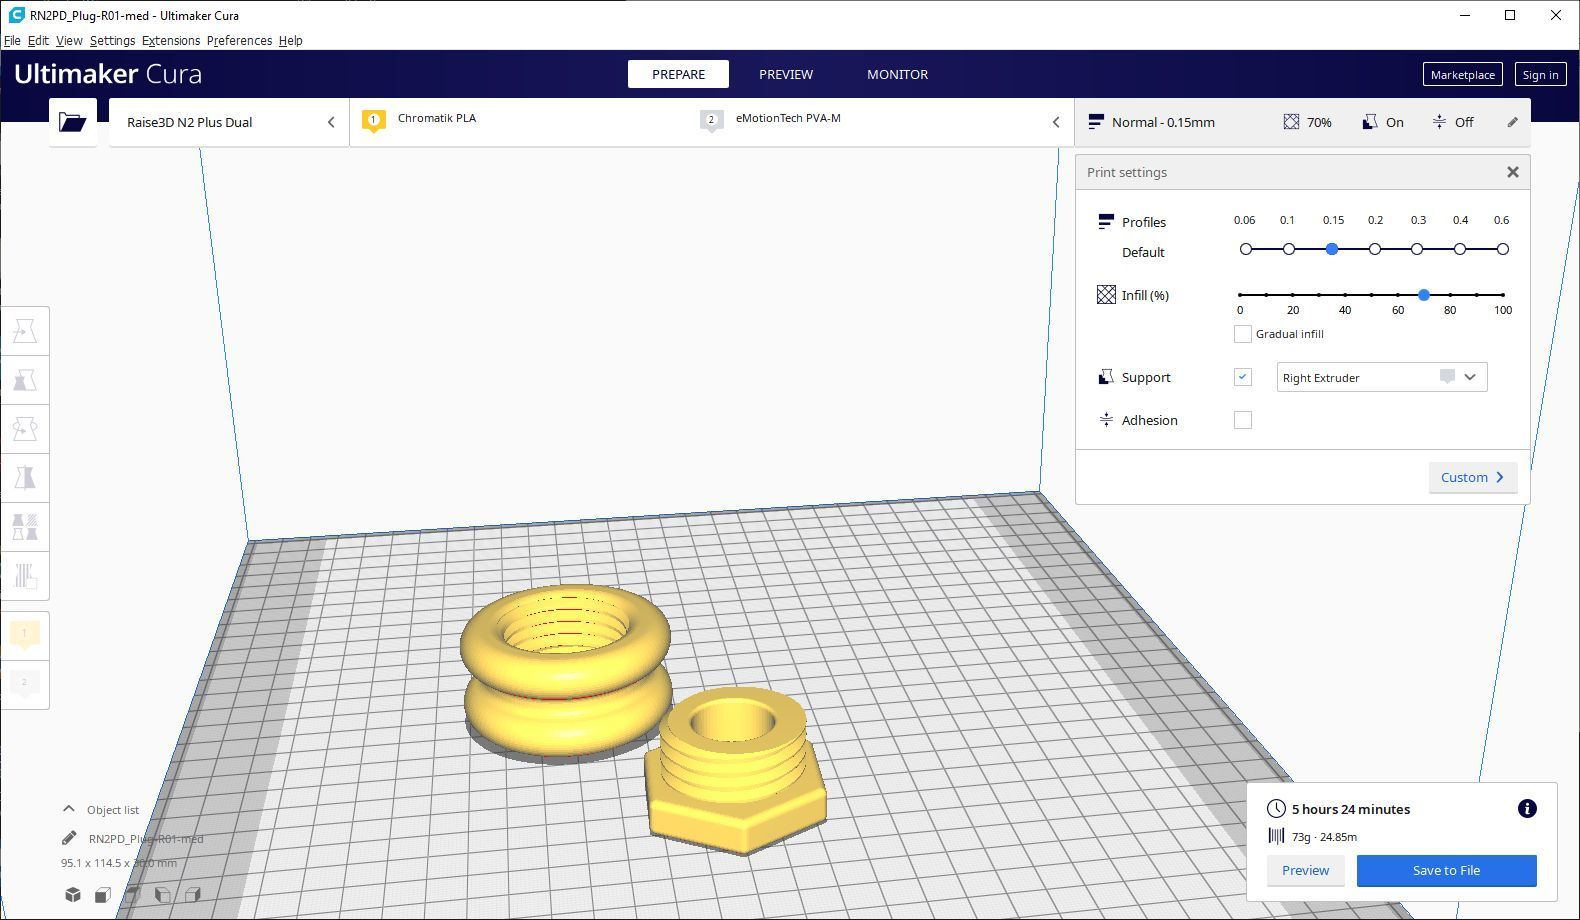Click the adhesion Off icon in settings header
The image size is (1580, 920).
tap(1439, 122)
